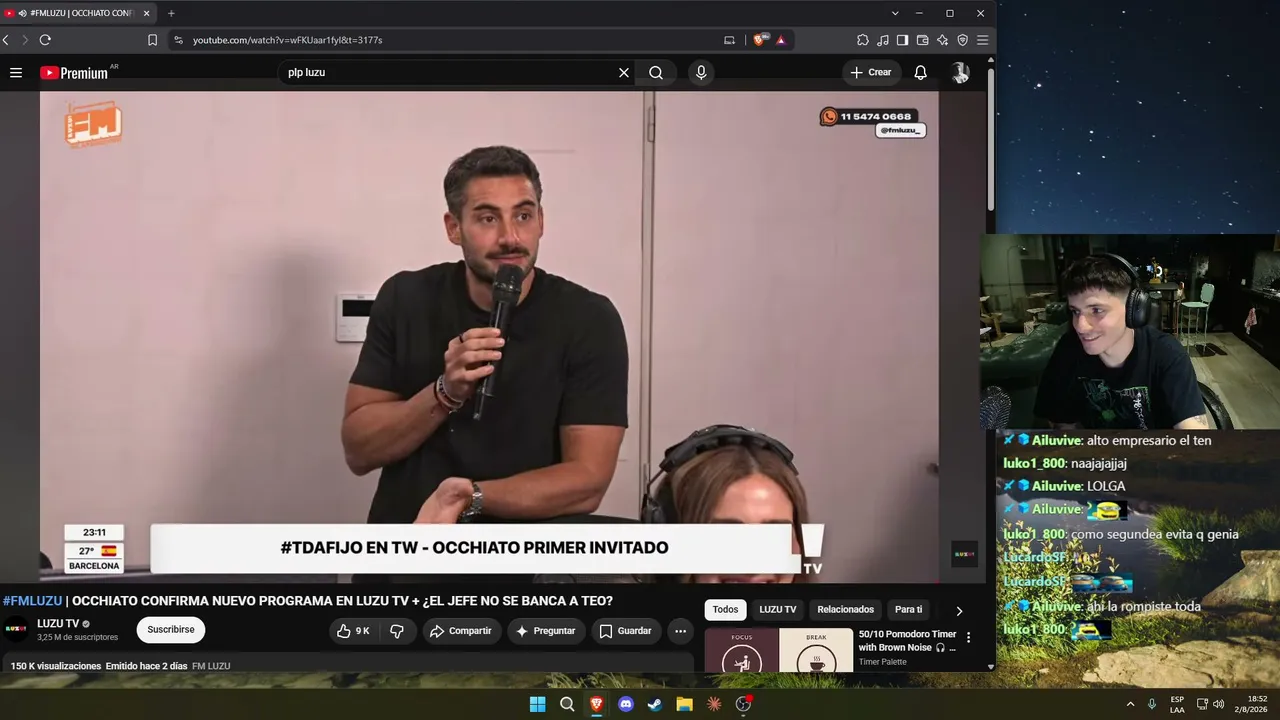The width and height of the screenshot is (1280, 720).
Task: Click the Preguntar AI button
Action: pyautogui.click(x=545, y=631)
